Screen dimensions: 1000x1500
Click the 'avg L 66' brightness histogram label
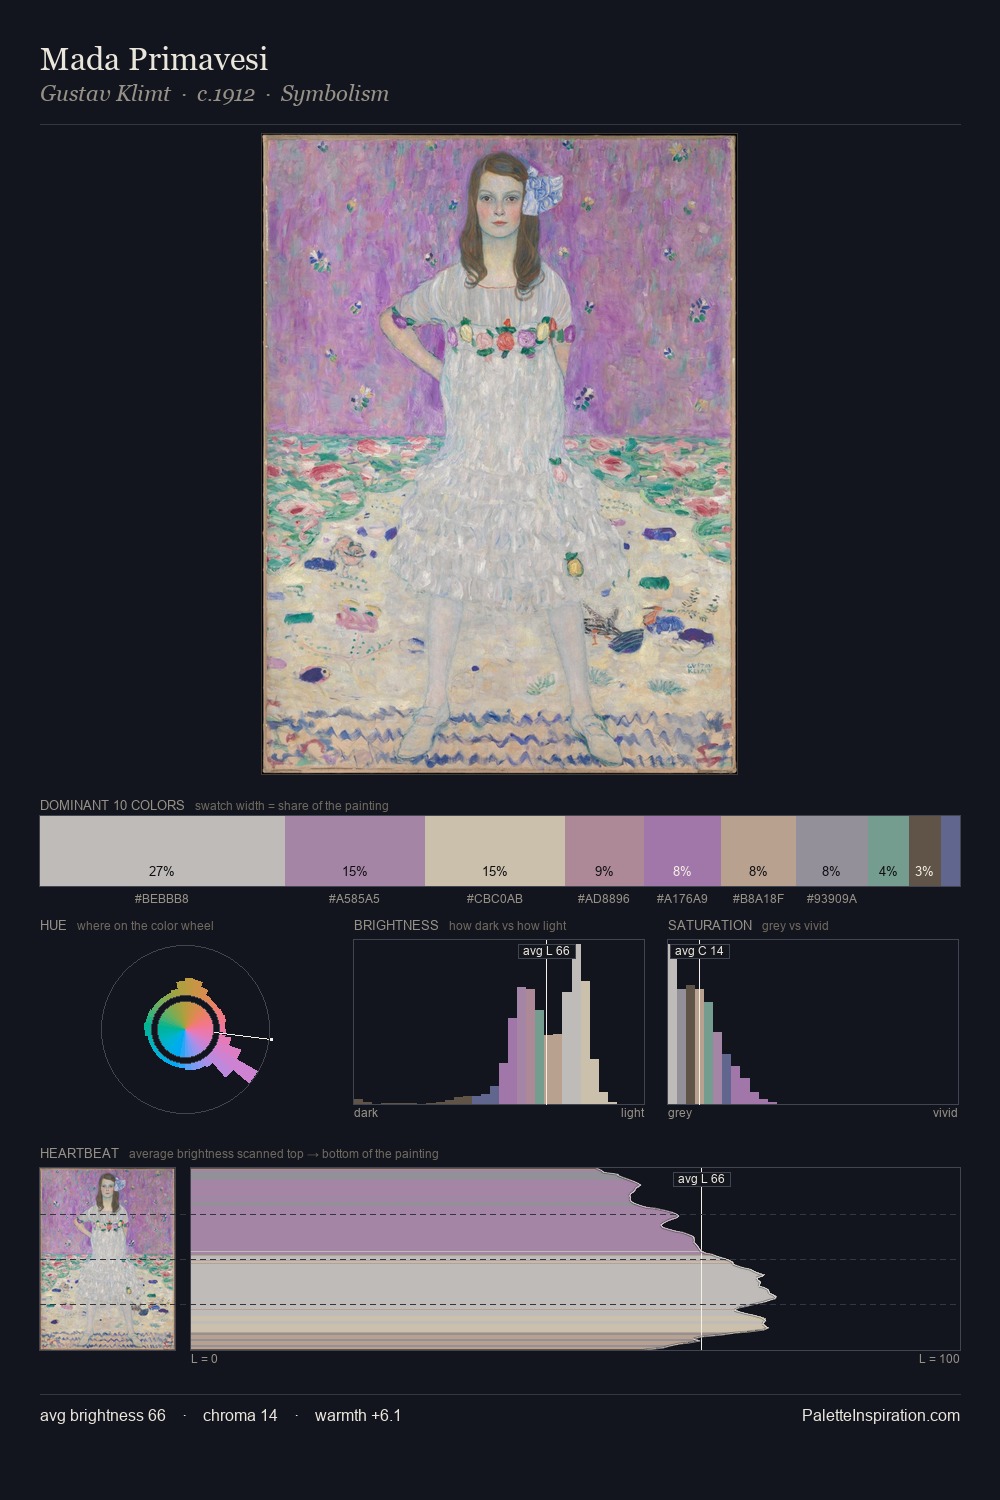(548, 950)
